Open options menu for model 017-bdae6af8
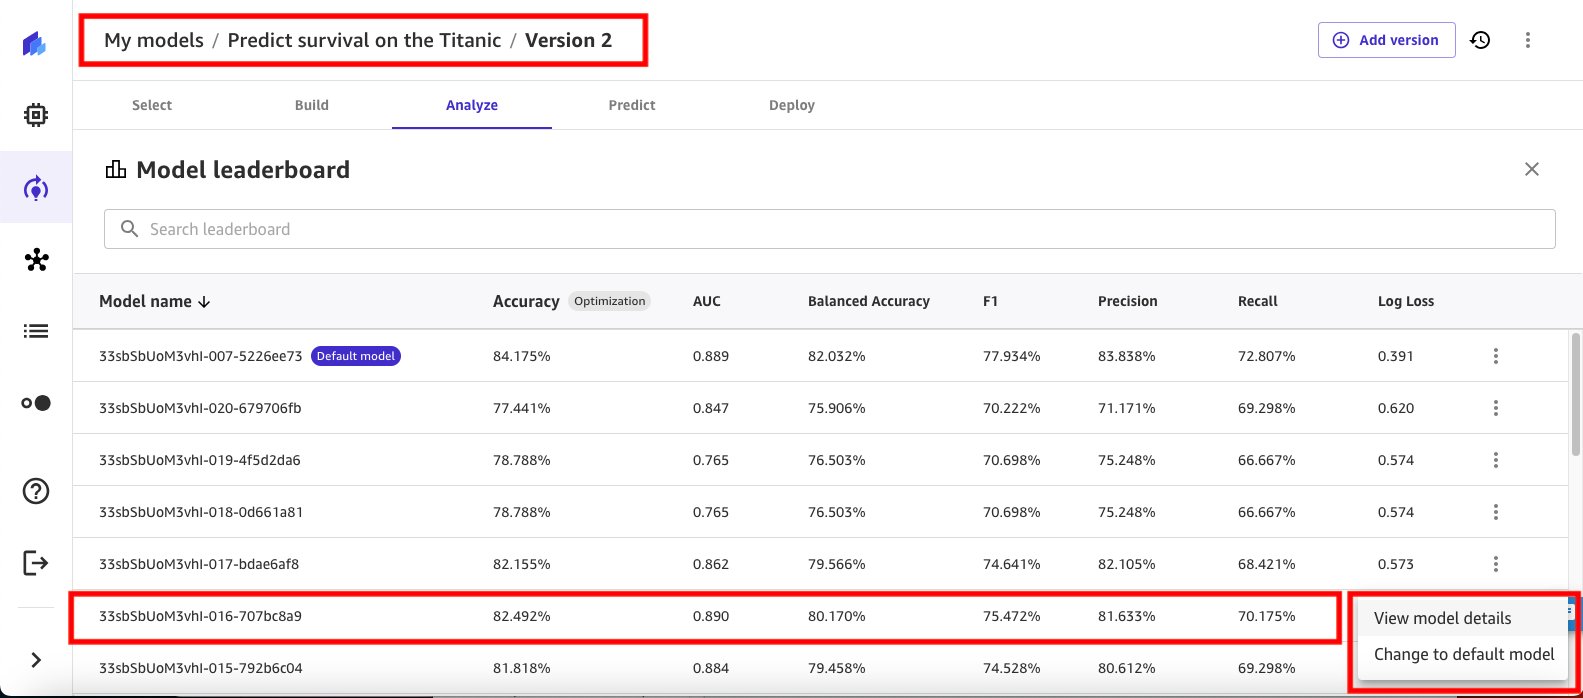This screenshot has width=1583, height=698. (1496, 564)
